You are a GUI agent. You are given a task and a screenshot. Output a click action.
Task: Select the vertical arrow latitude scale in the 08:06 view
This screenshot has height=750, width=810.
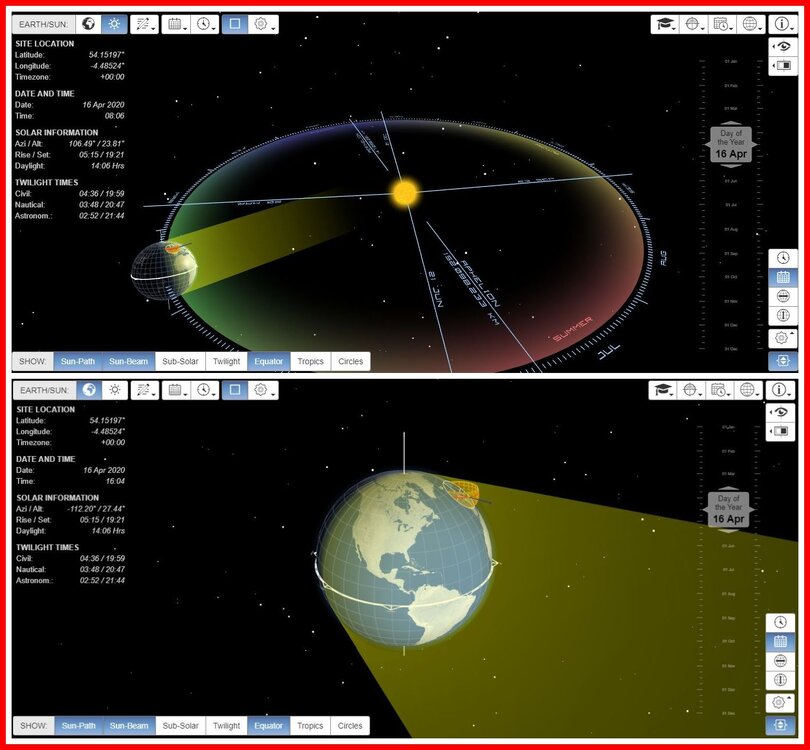coord(783,316)
